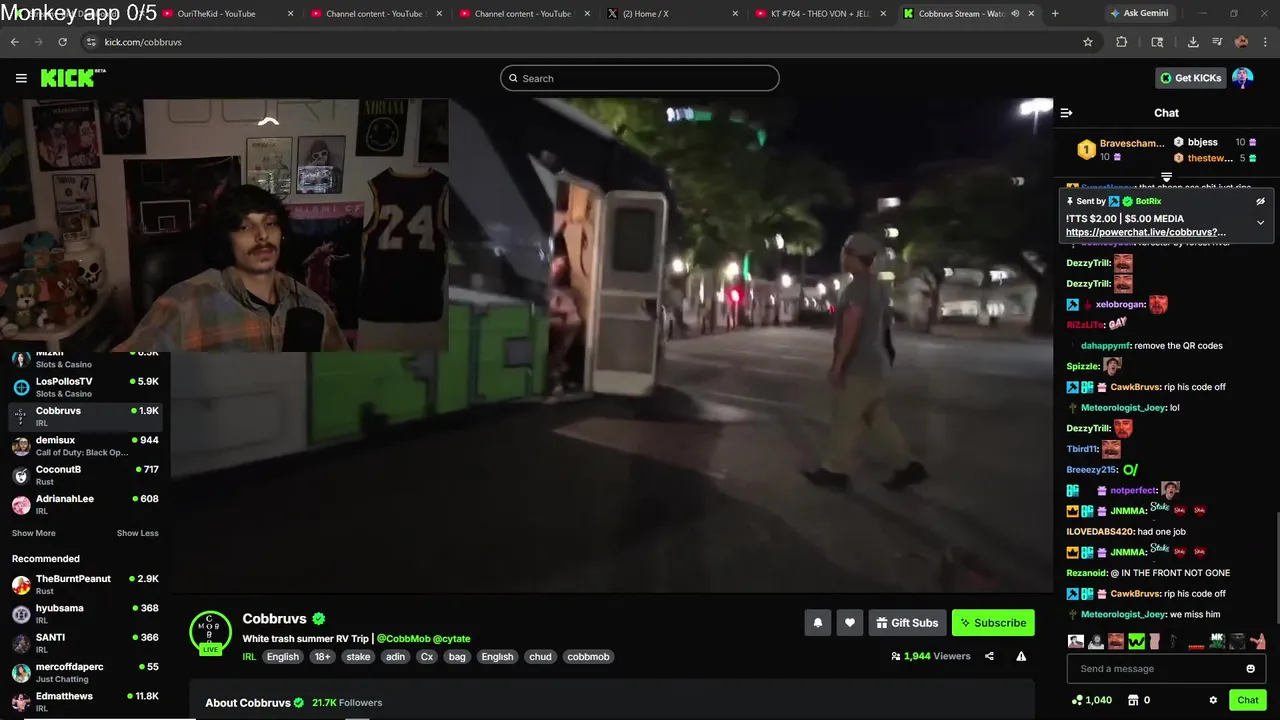Expand the pinned message chevron

[1260, 222]
